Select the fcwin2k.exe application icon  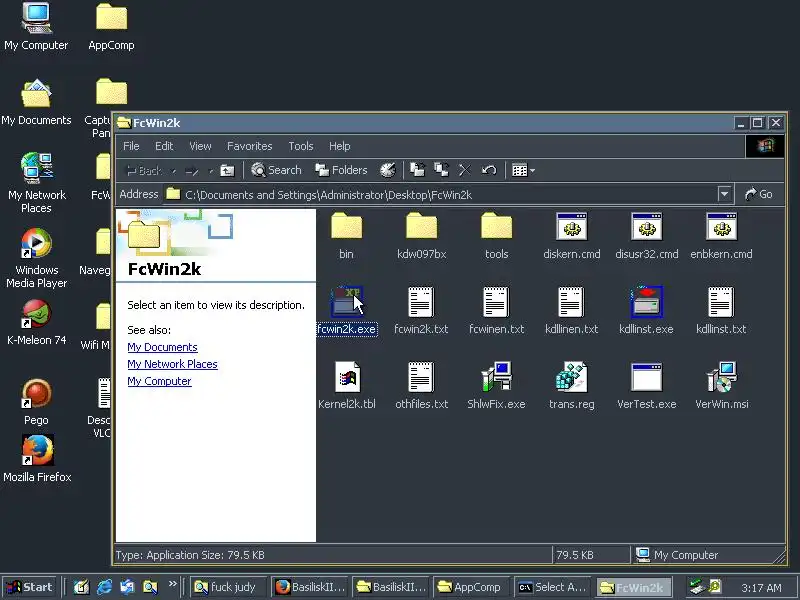[346, 302]
